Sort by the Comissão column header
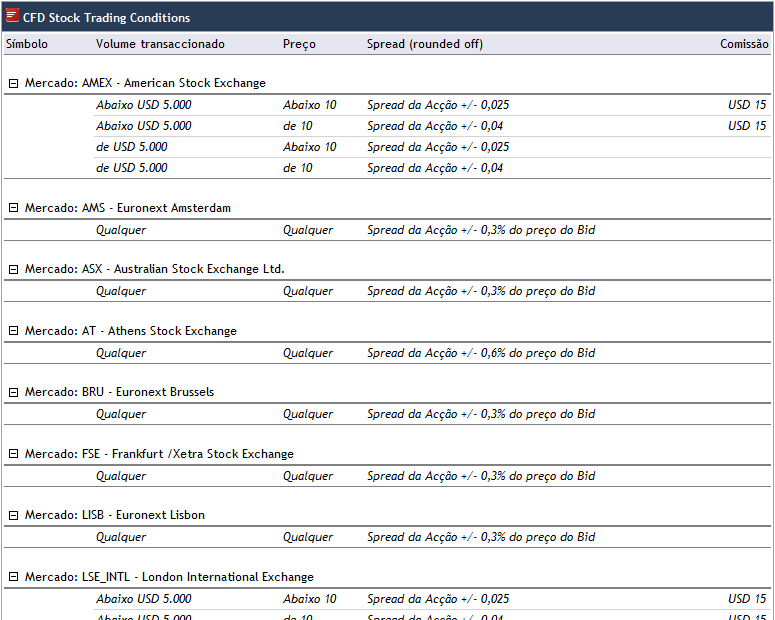 [744, 44]
